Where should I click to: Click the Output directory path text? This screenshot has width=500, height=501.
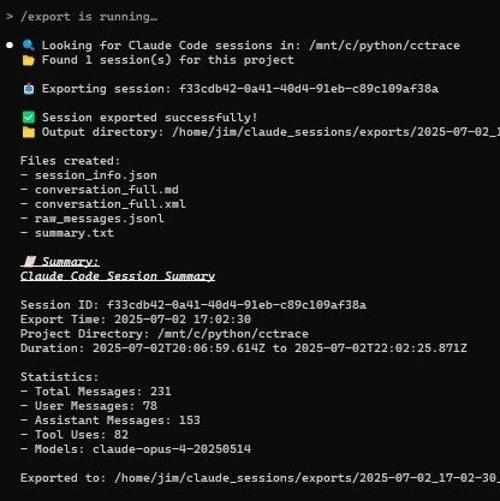tap(336, 132)
